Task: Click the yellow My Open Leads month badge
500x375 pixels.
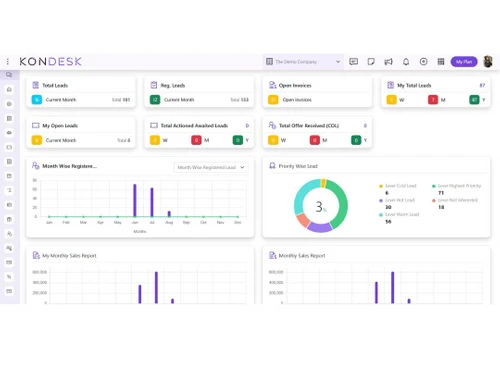Action: coord(37,140)
